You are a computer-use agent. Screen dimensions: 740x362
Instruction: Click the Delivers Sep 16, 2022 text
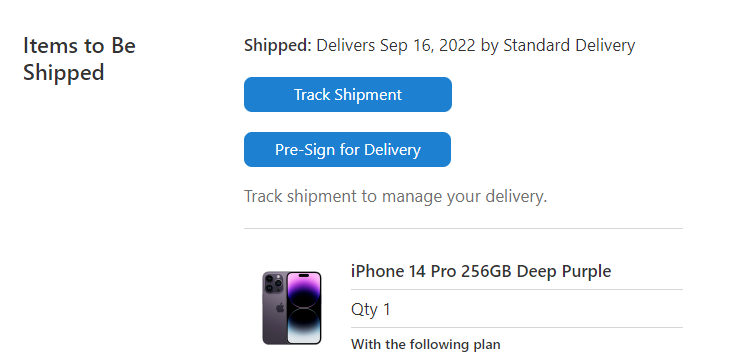(396, 46)
